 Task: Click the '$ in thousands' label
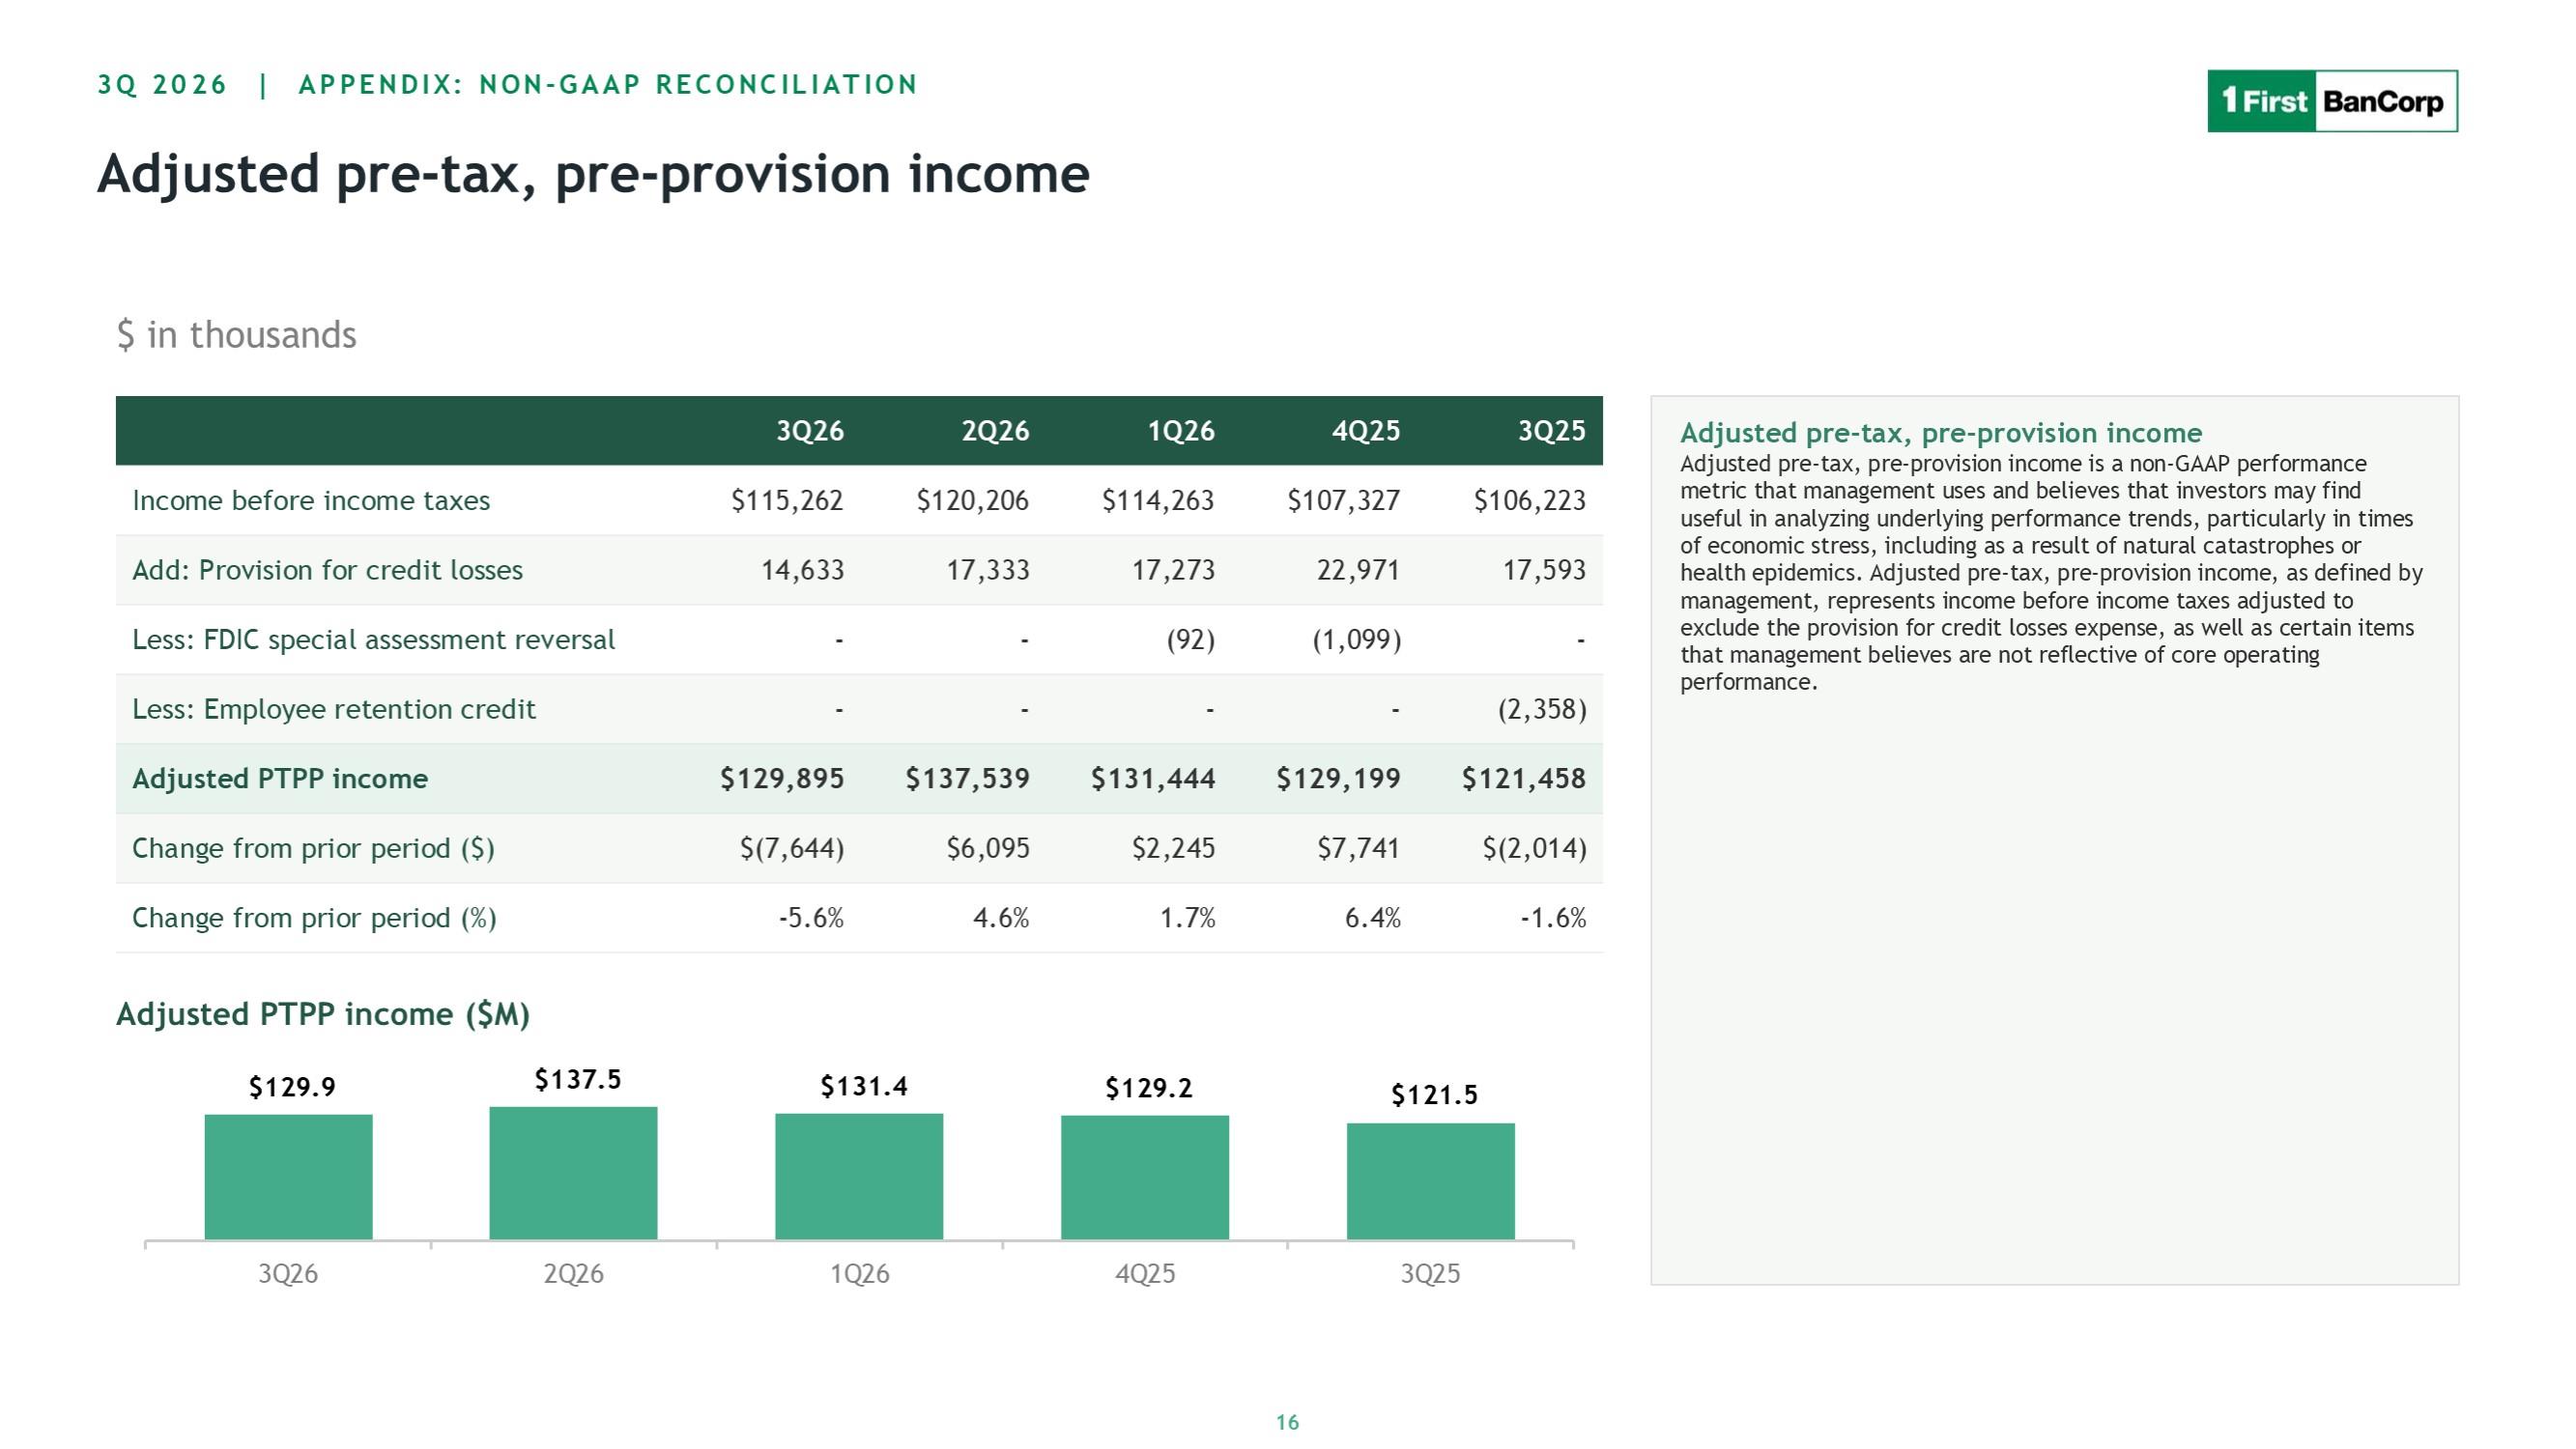click(x=236, y=335)
